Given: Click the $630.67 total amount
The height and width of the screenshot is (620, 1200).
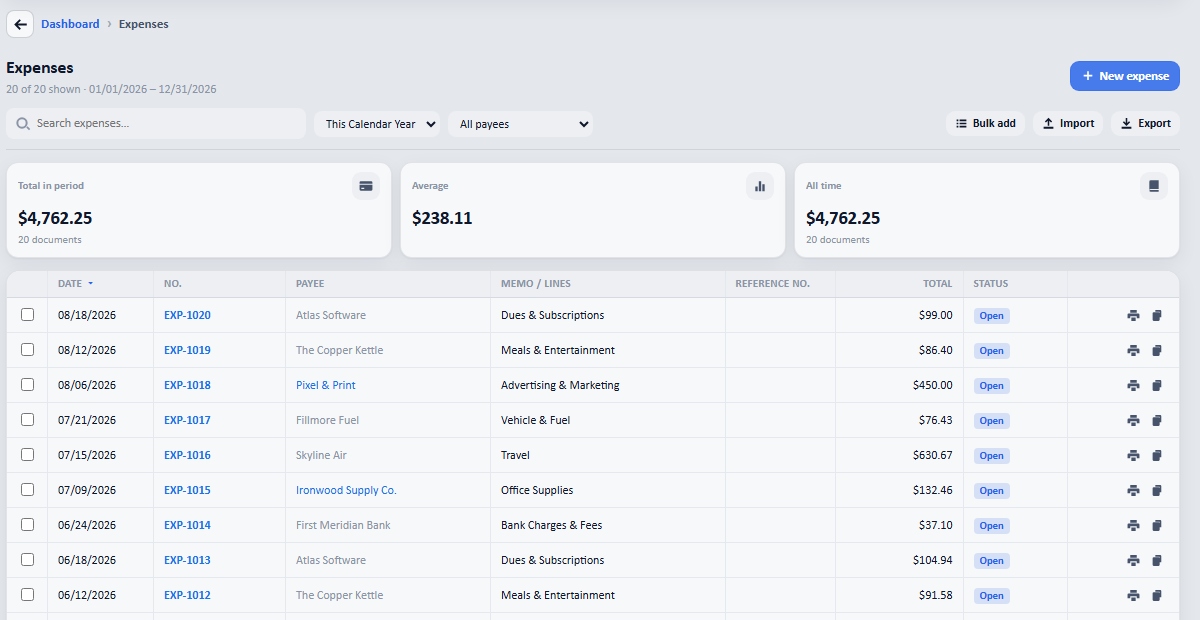Looking at the screenshot, I should coord(933,456).
